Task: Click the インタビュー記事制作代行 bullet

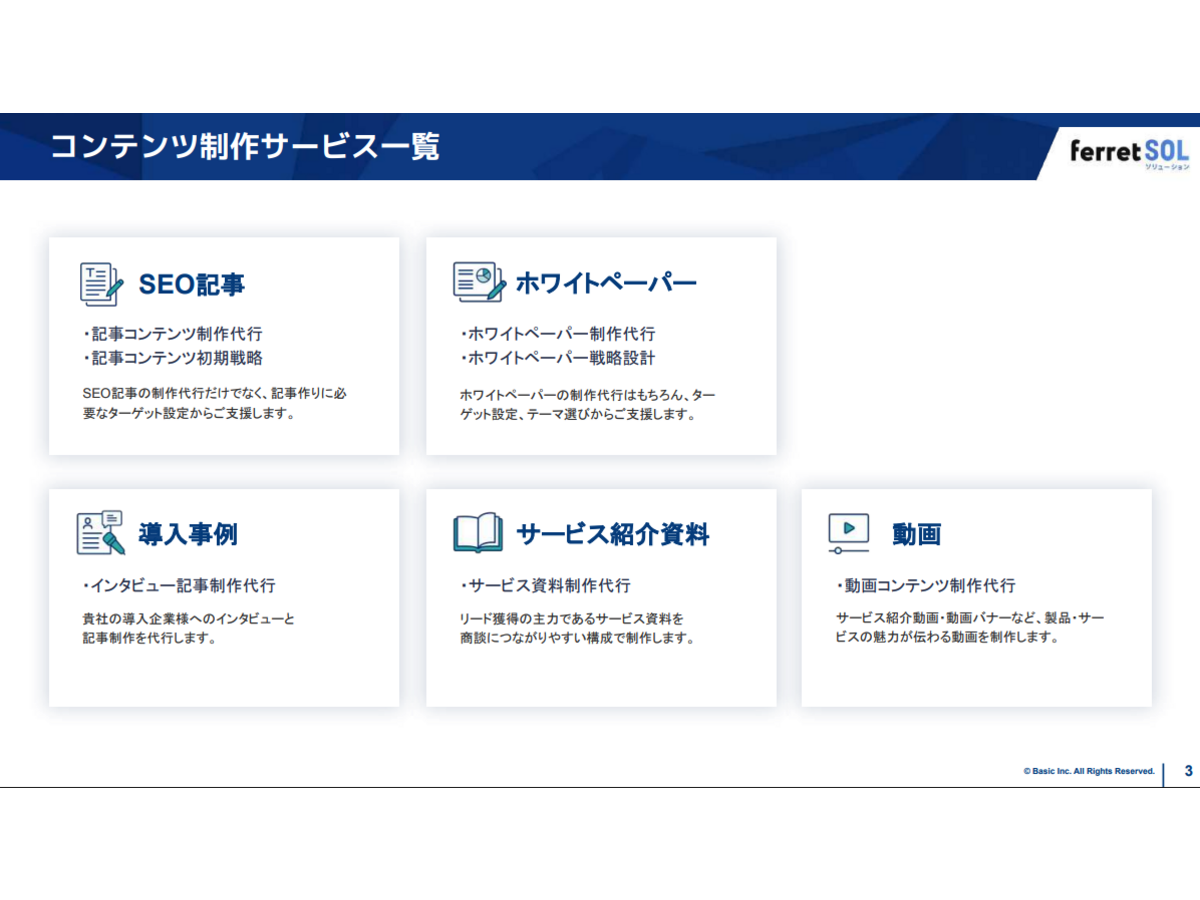Action: 179,585
